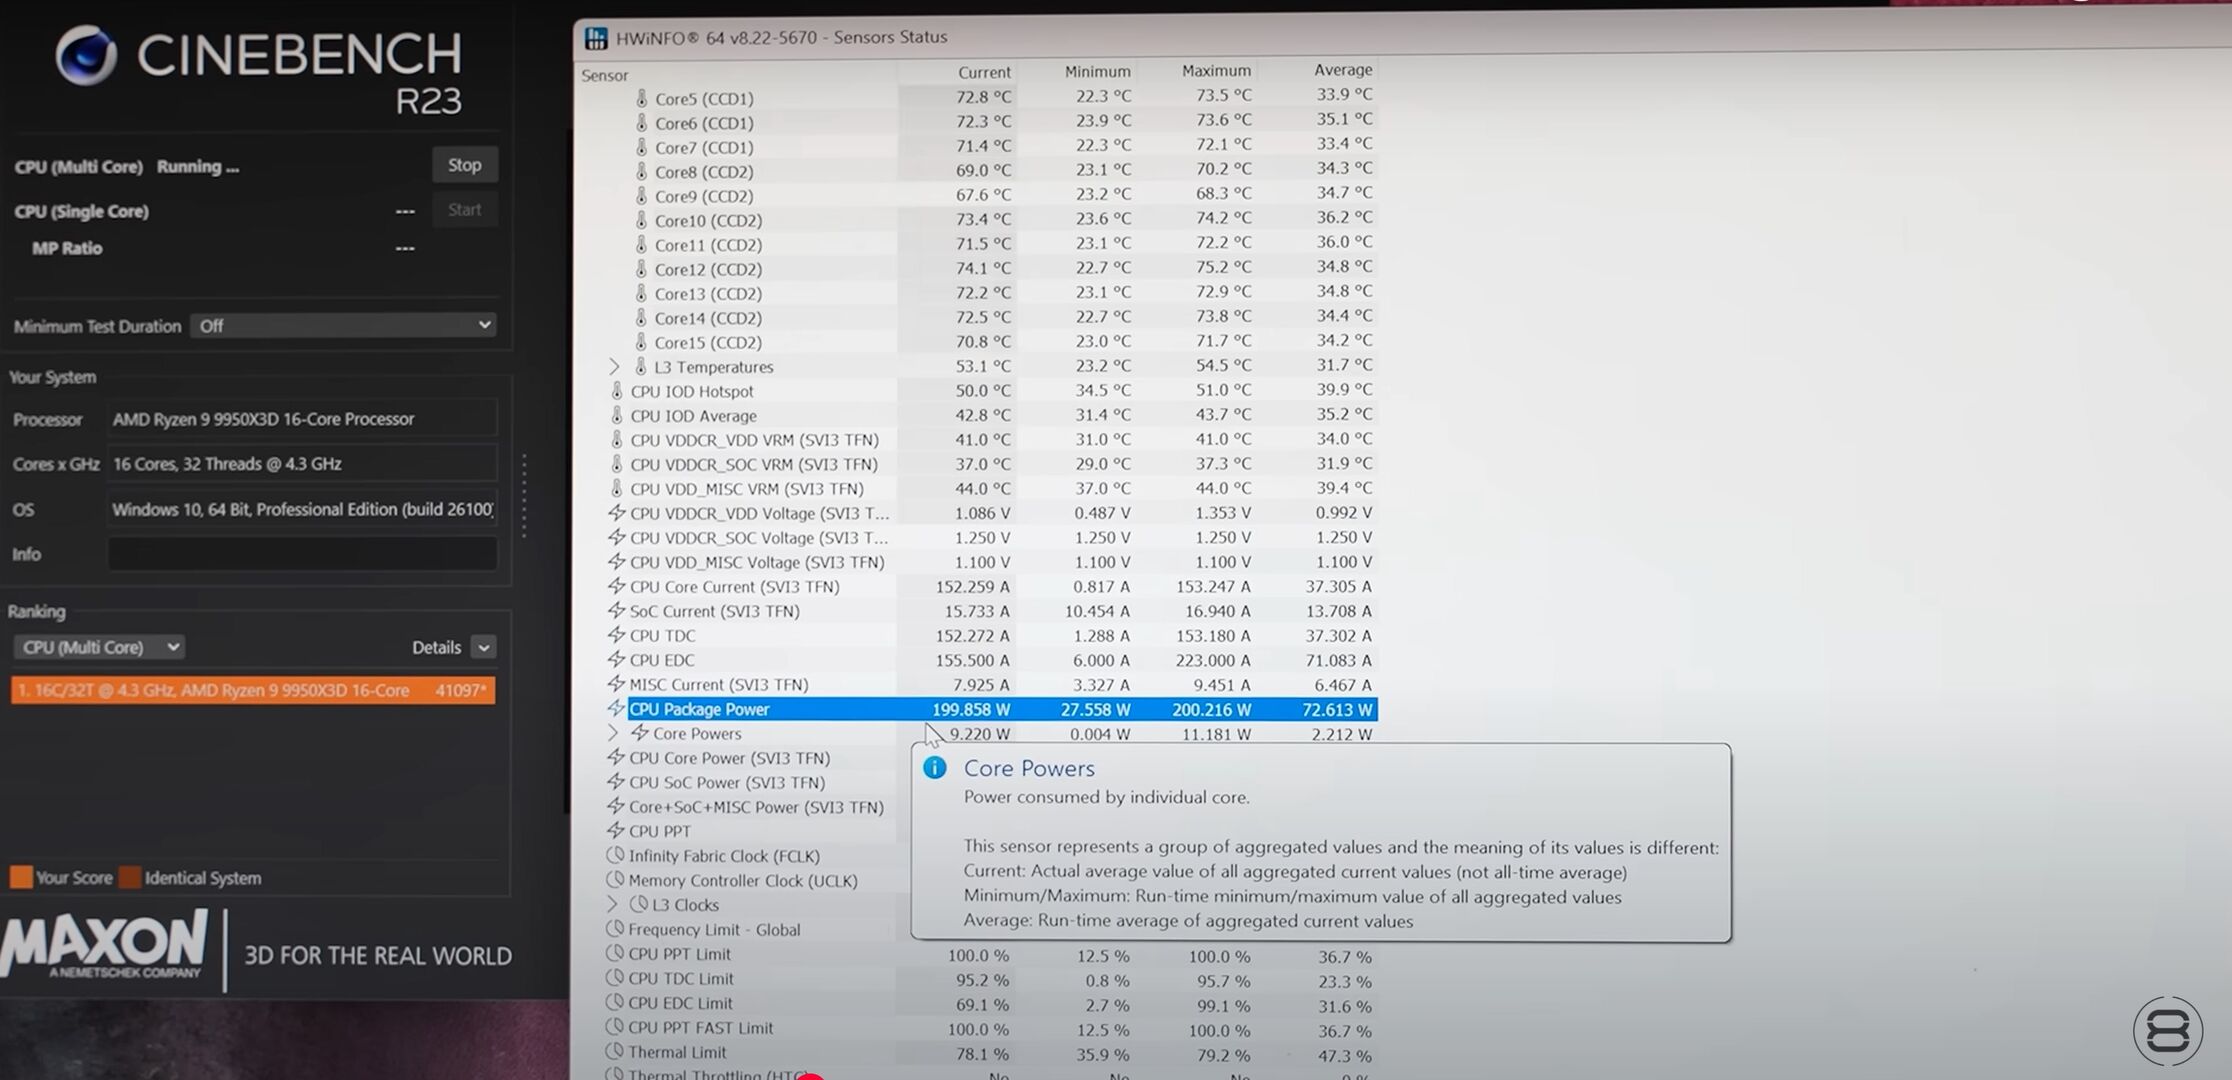Click lightning icon beside CPU Core Current
2232x1080 pixels.
[x=617, y=586]
